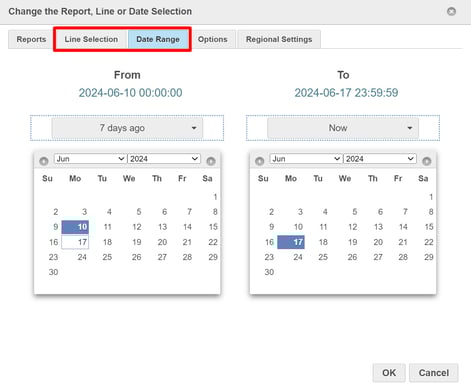Expand the From calendar month selector
This screenshot has height=390, width=471.
90,159
